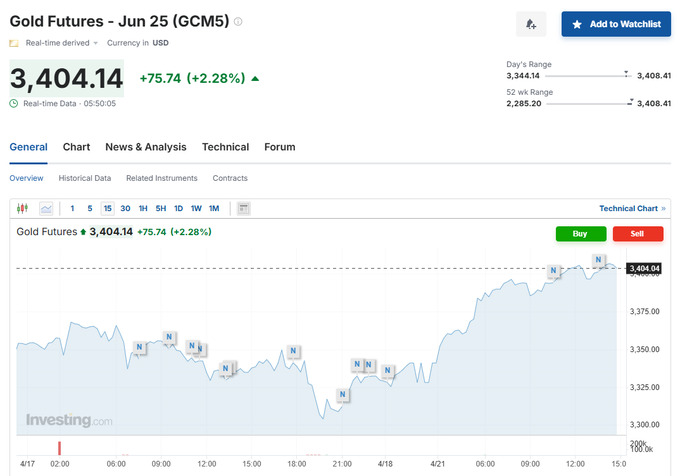Open the chart news display icon
Viewport: 680px width, 476px height.
click(x=244, y=208)
